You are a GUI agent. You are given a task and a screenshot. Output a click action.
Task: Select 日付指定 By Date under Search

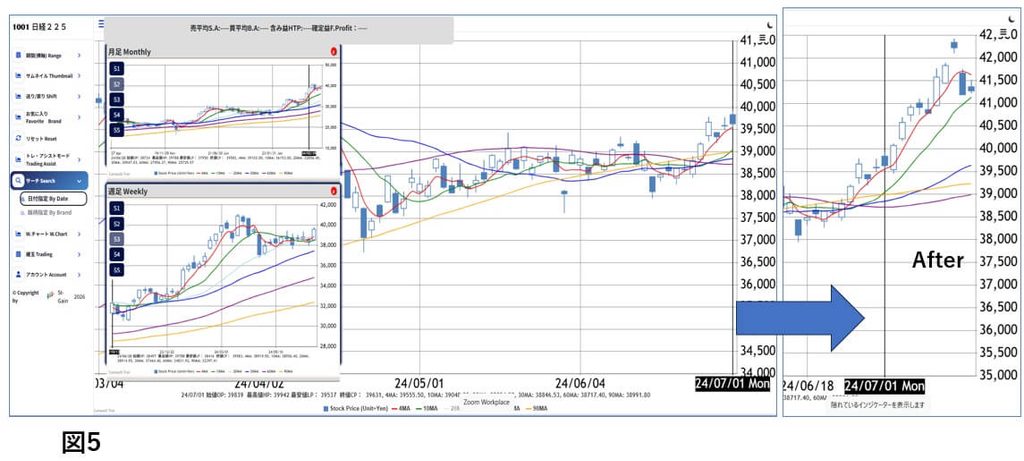click(x=53, y=198)
